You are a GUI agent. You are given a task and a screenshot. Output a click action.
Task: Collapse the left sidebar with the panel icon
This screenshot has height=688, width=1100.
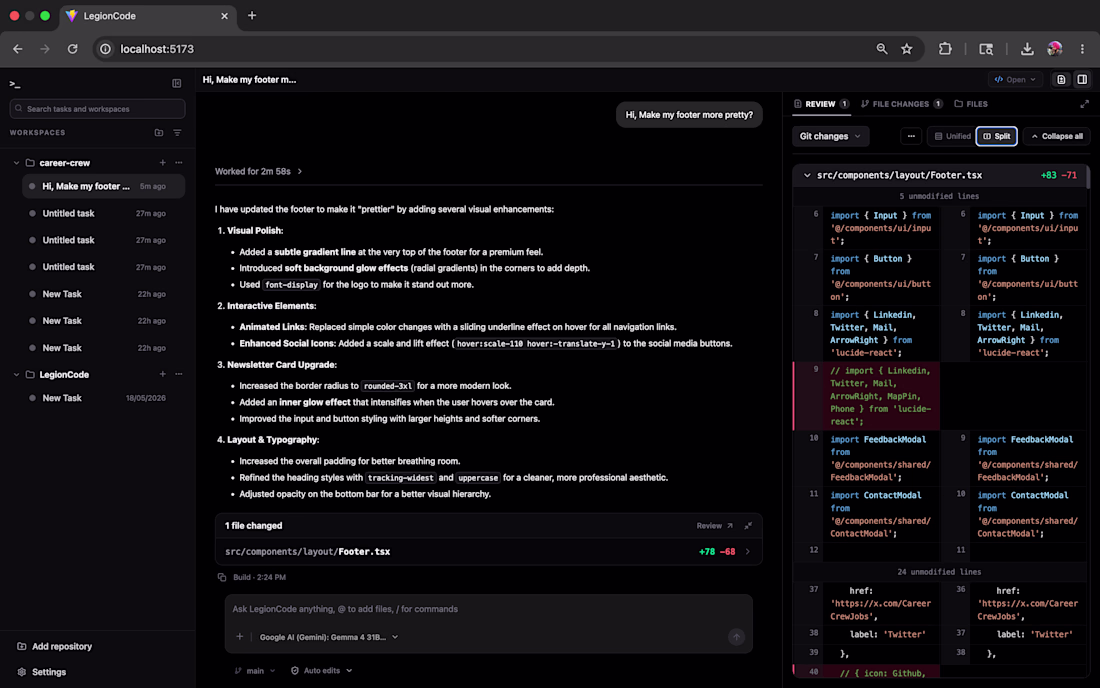pyautogui.click(x=177, y=83)
